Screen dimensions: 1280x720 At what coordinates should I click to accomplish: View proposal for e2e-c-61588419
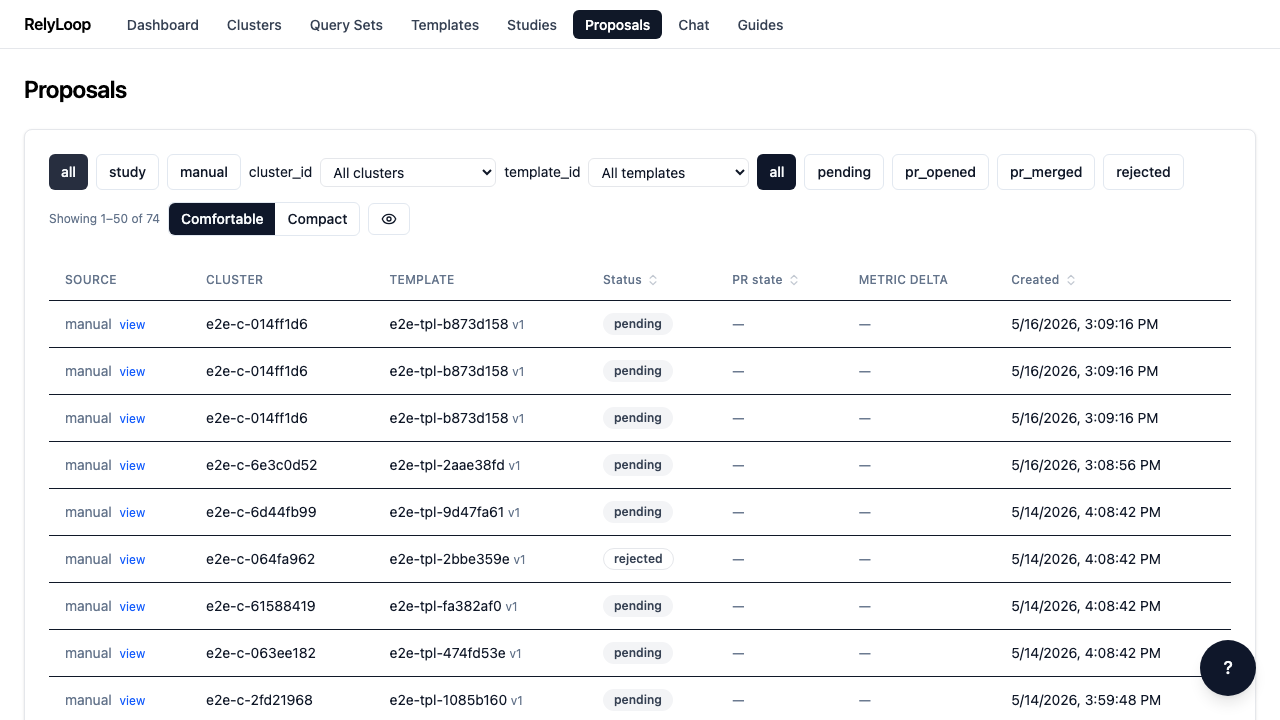pos(132,607)
